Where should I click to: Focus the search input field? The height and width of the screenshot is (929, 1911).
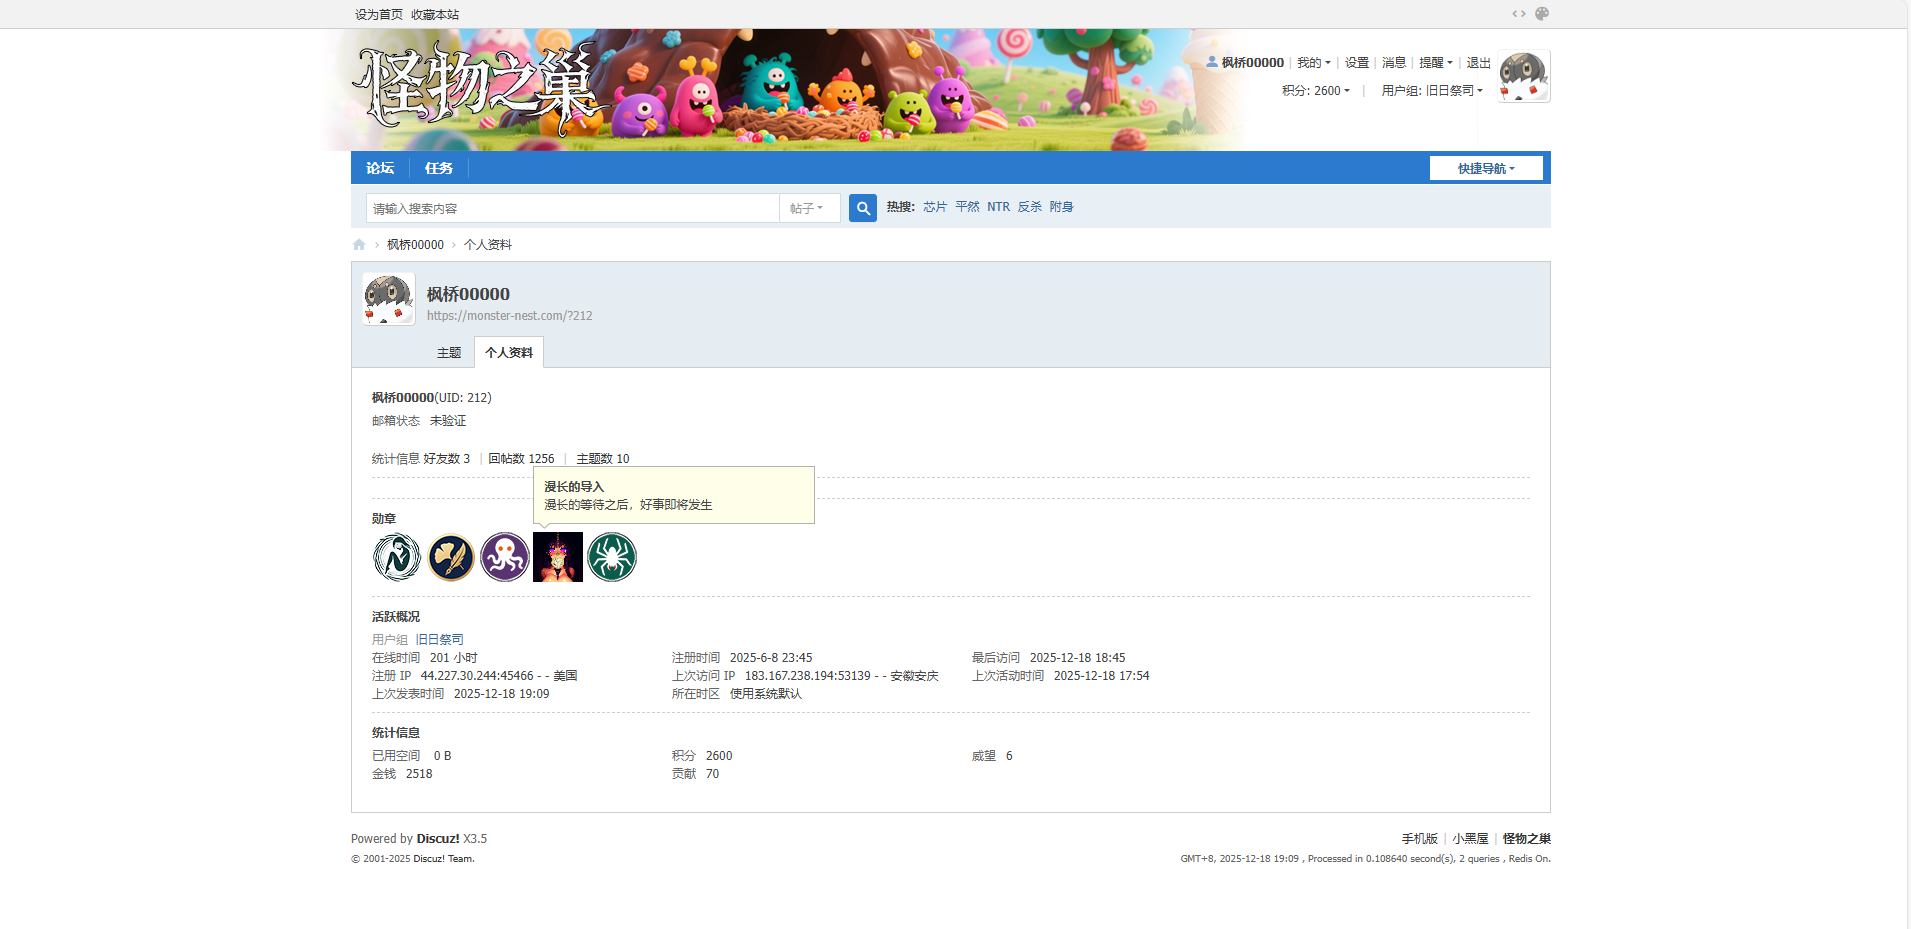(573, 208)
